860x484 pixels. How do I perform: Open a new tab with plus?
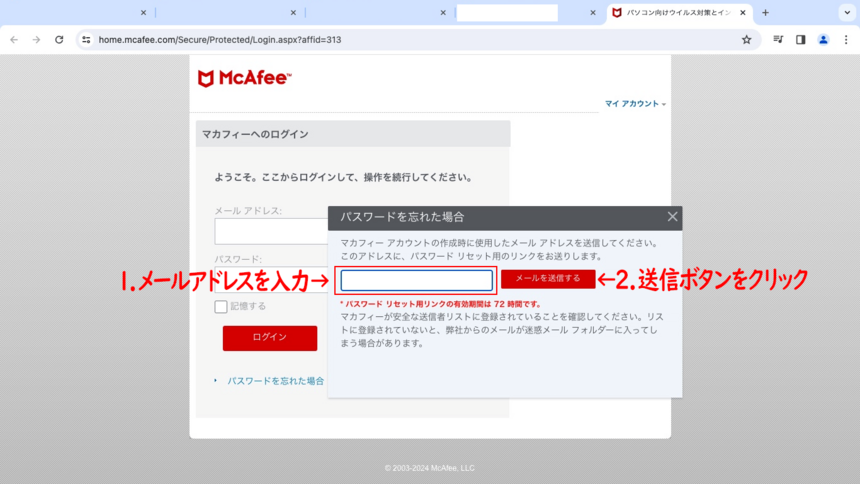pyautogui.click(x=765, y=13)
